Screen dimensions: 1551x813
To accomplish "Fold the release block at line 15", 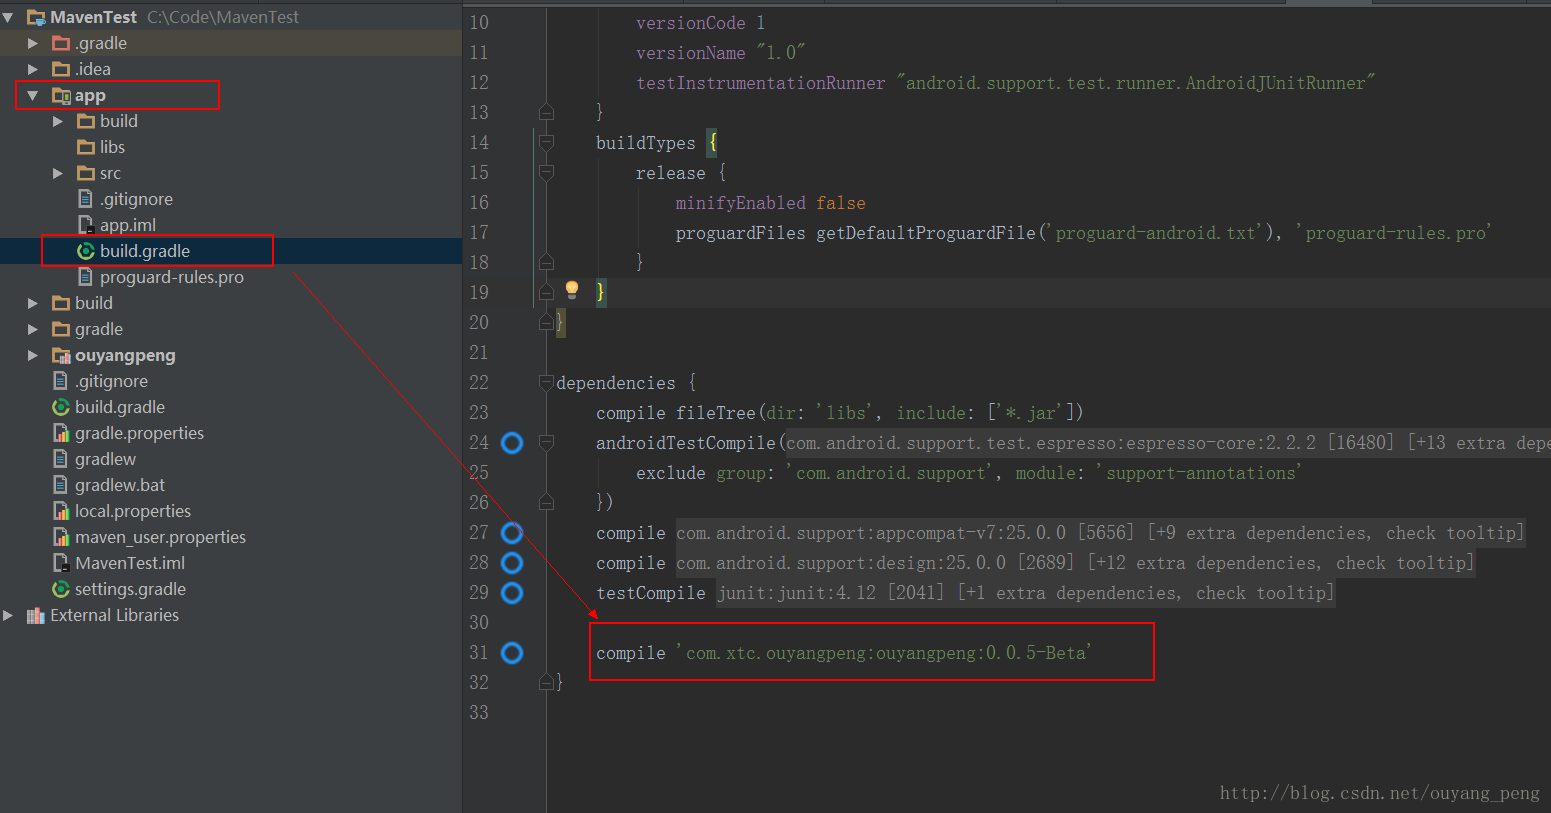I will tap(546, 173).
